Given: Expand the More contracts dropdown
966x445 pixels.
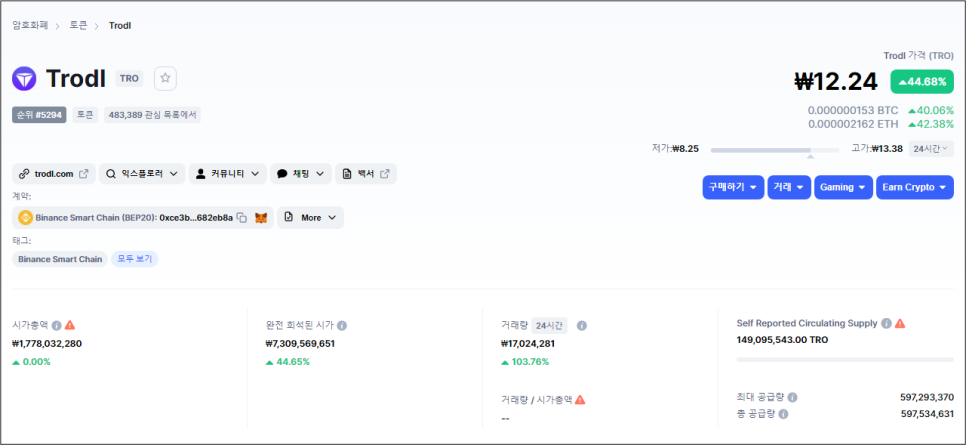Looking at the screenshot, I should coord(310,218).
